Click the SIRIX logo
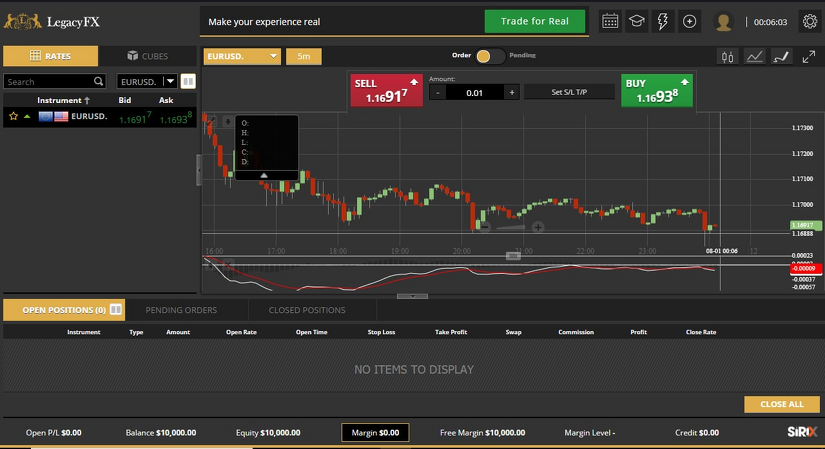 point(802,432)
